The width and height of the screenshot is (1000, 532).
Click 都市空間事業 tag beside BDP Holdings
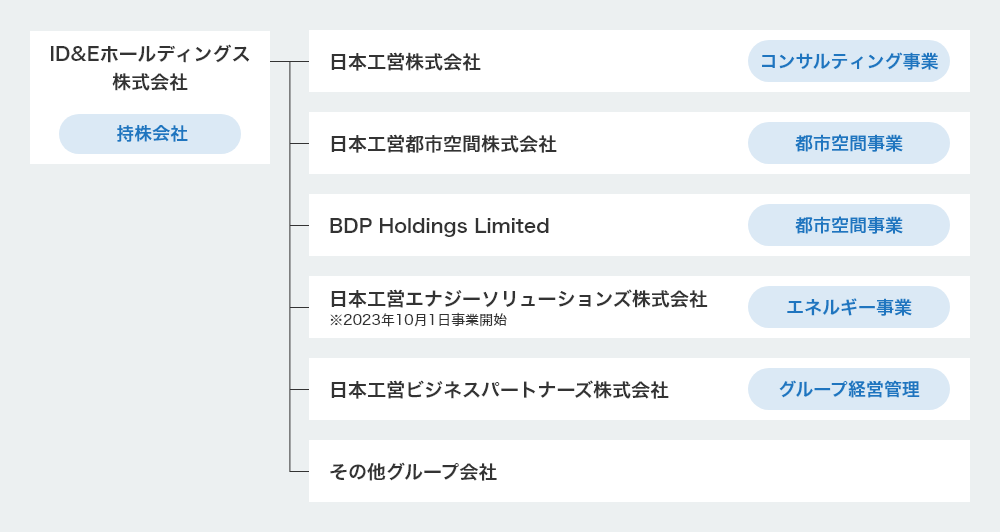pyautogui.click(x=849, y=225)
